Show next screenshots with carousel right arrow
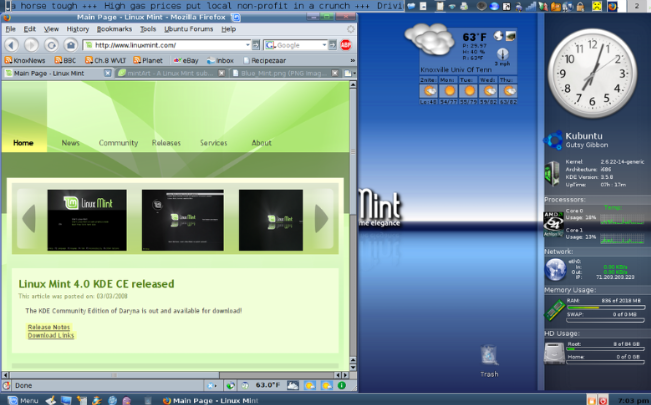 [x=321, y=218]
